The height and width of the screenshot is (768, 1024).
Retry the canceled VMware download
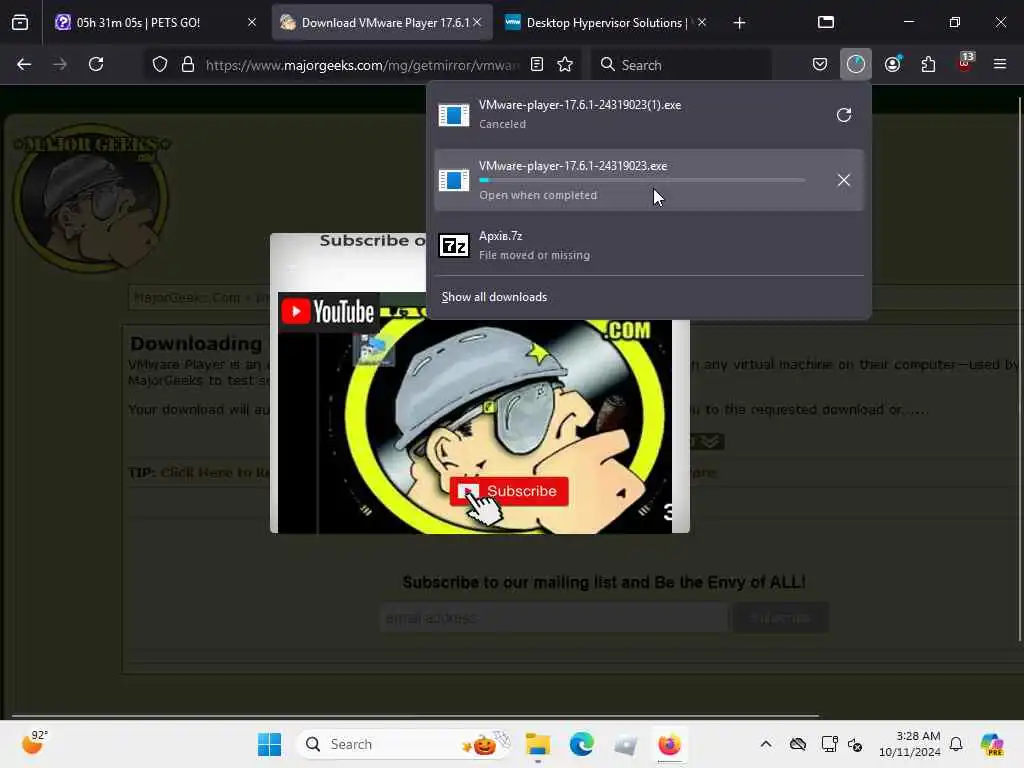click(844, 115)
